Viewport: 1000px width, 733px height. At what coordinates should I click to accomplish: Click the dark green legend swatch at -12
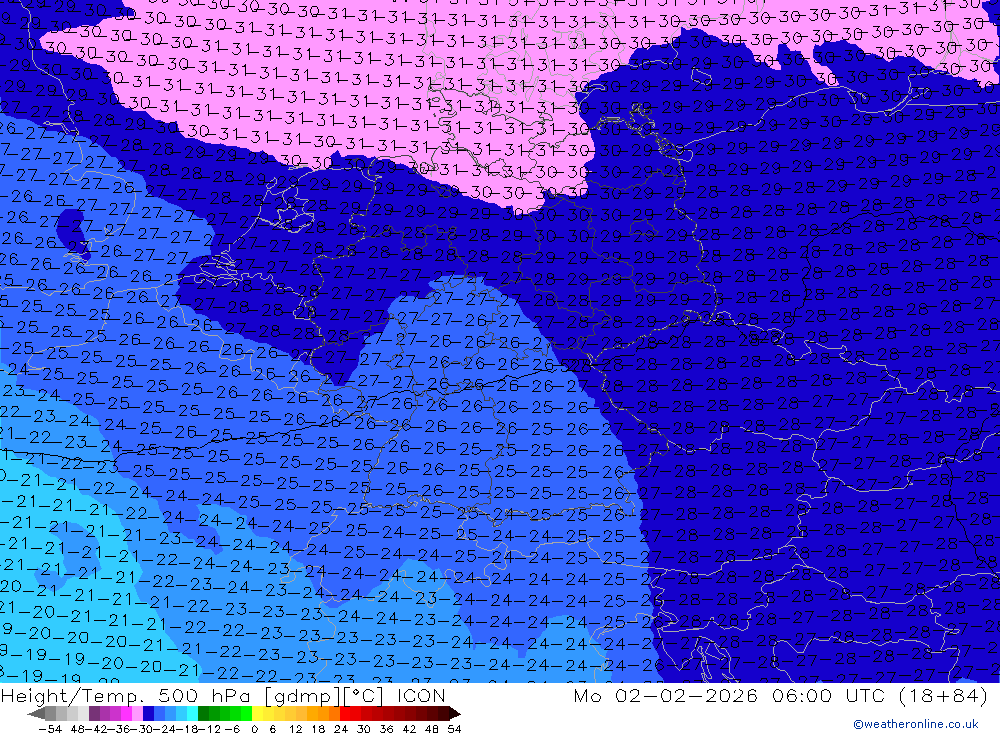pos(203,714)
